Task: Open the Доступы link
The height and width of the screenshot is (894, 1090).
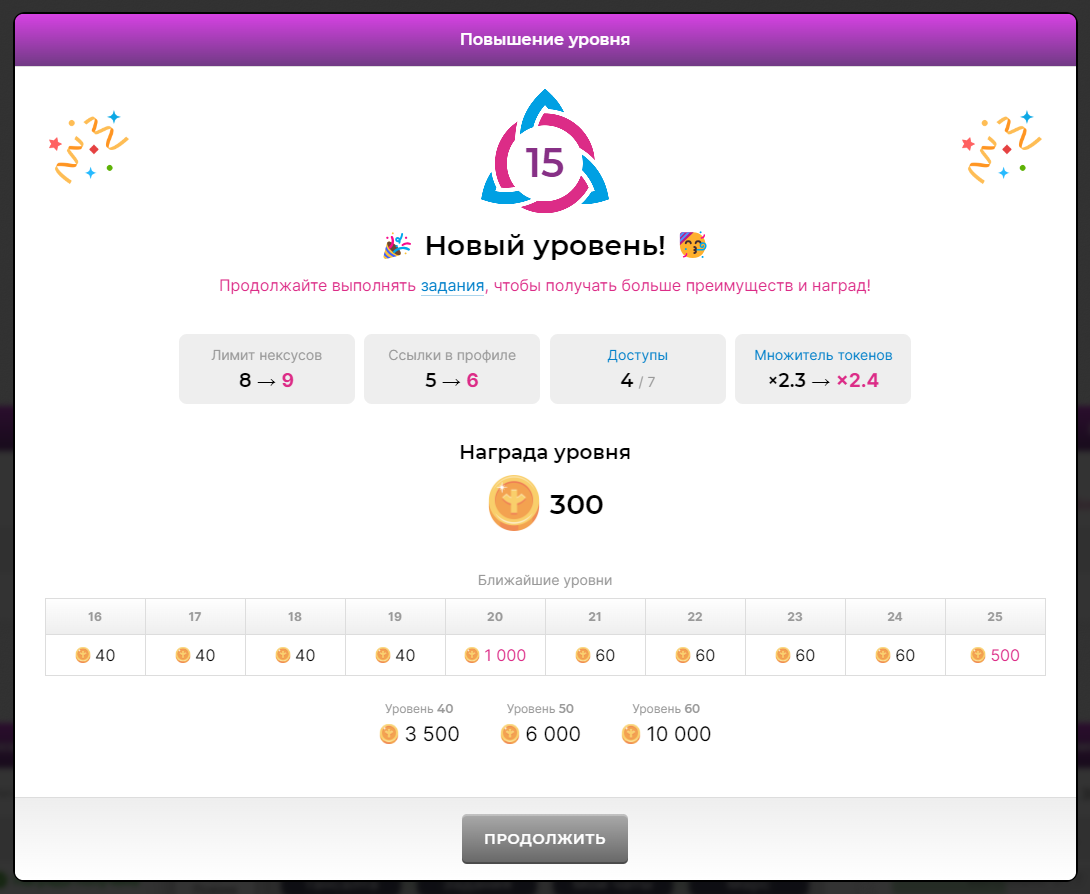Action: click(637, 355)
